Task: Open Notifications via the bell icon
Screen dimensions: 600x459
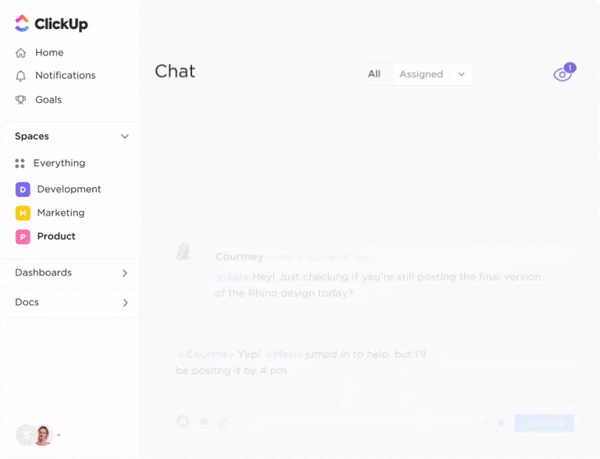Action: 21,76
